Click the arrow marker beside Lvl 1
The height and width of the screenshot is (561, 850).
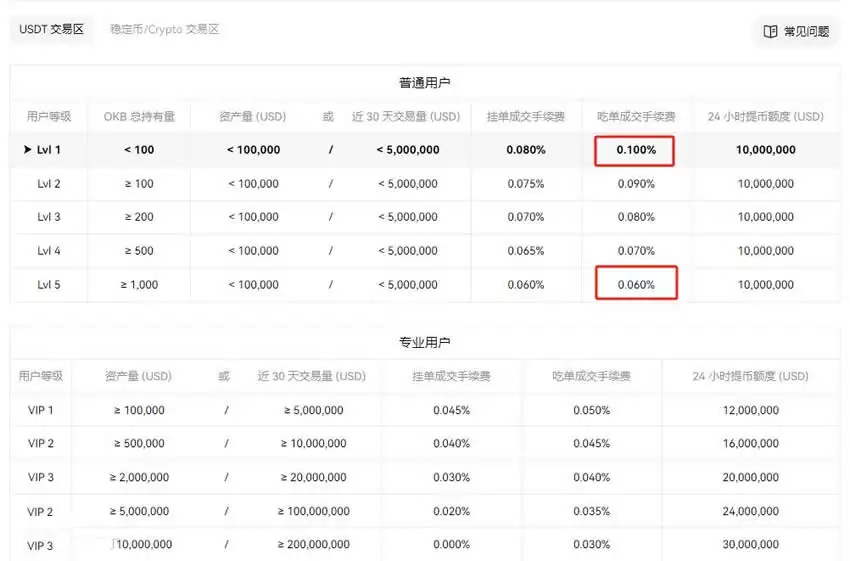click(28, 150)
